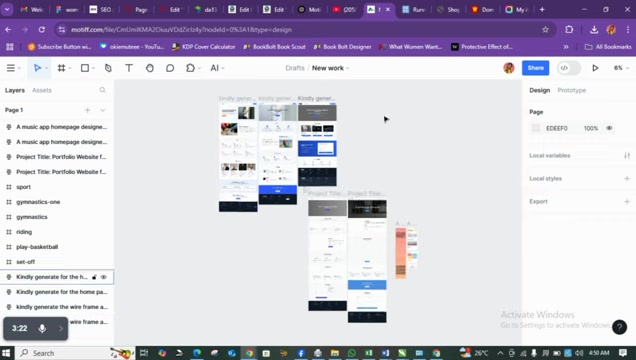Open All Bookmarks folder
The width and height of the screenshot is (636, 360).
coord(608,47)
